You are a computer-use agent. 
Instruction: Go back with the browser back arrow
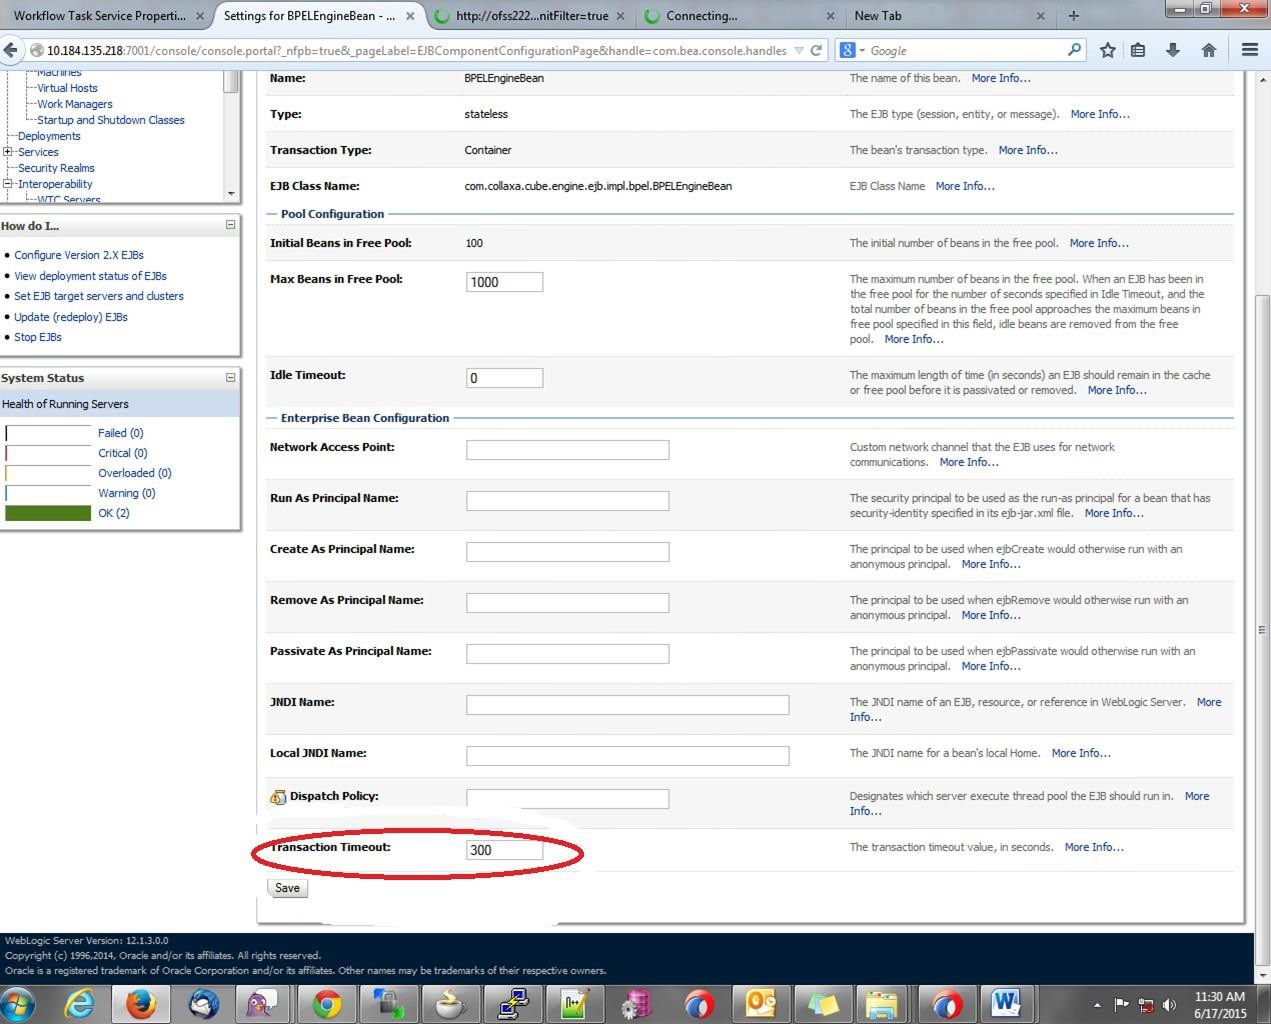[x=11, y=50]
